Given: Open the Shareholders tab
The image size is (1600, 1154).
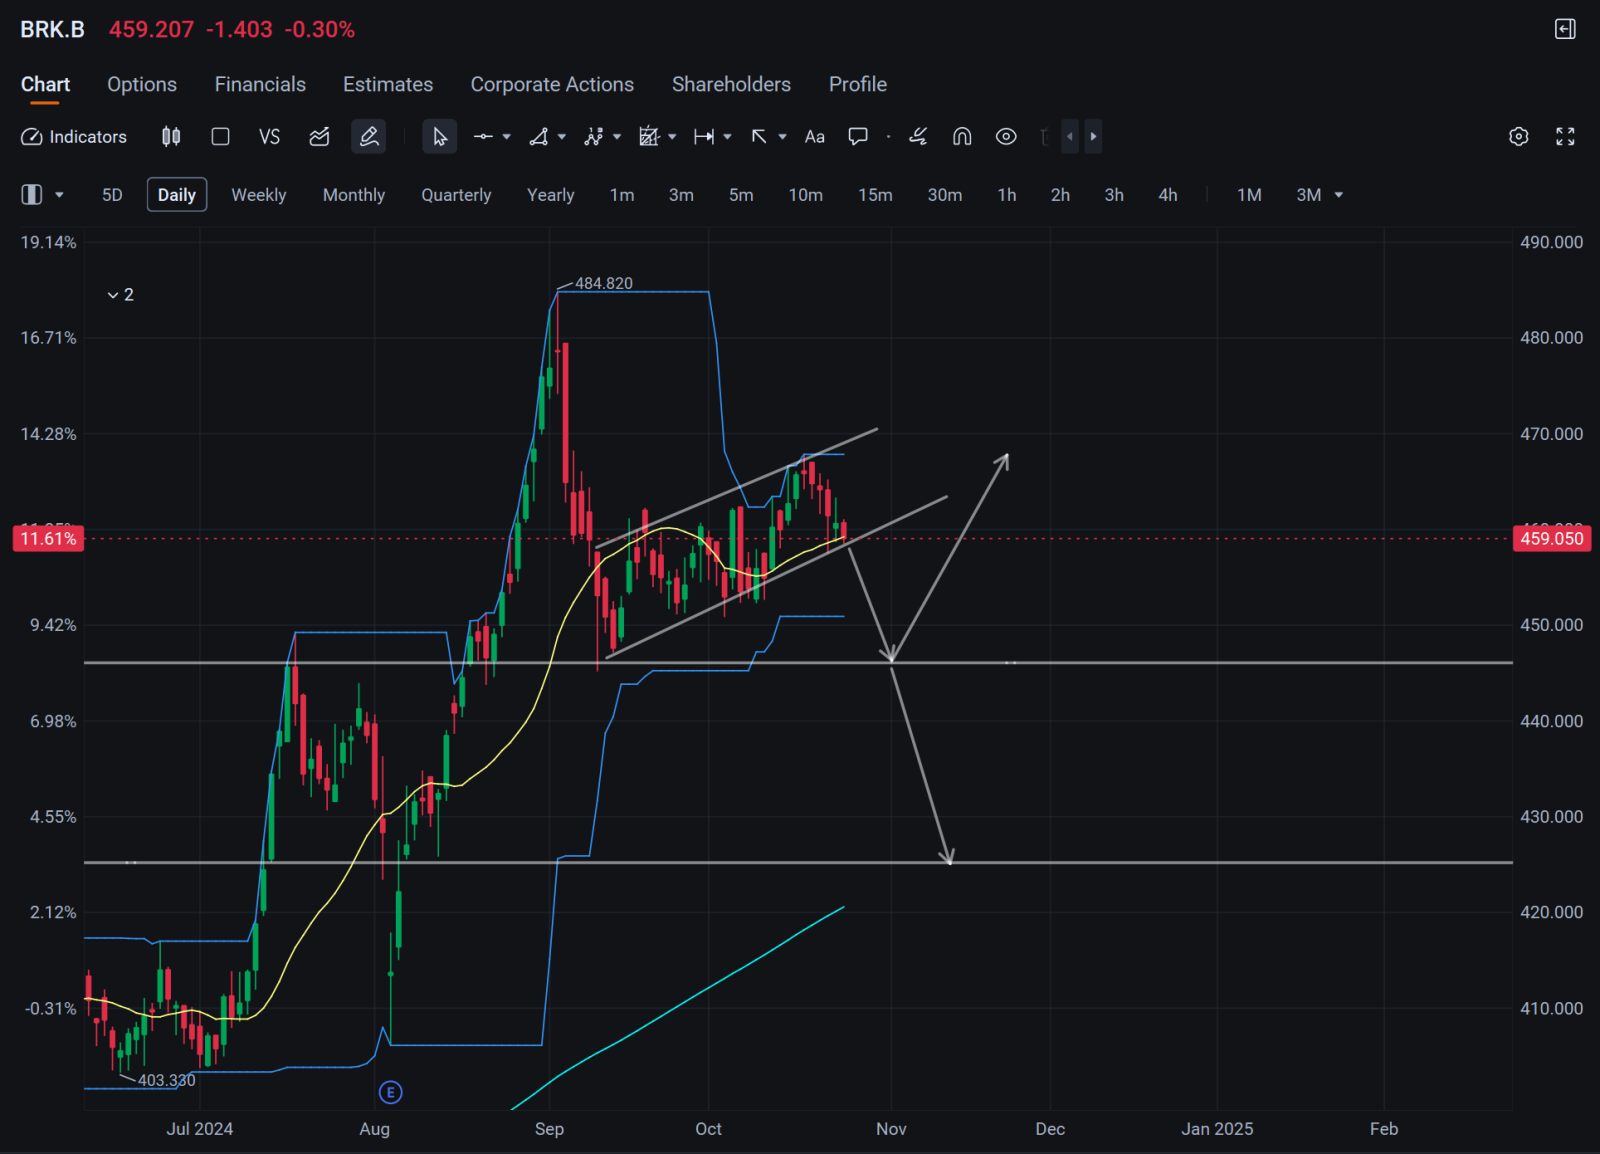Looking at the screenshot, I should [731, 85].
